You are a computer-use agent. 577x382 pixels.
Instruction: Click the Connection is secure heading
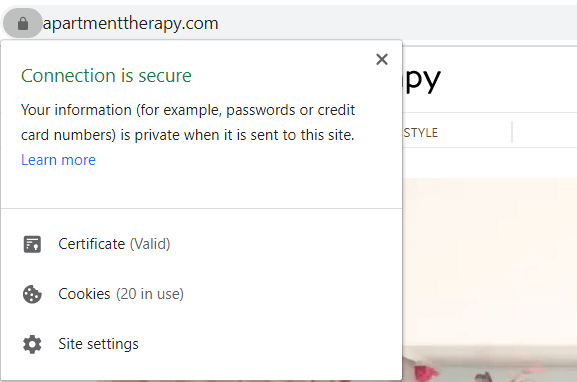106,76
